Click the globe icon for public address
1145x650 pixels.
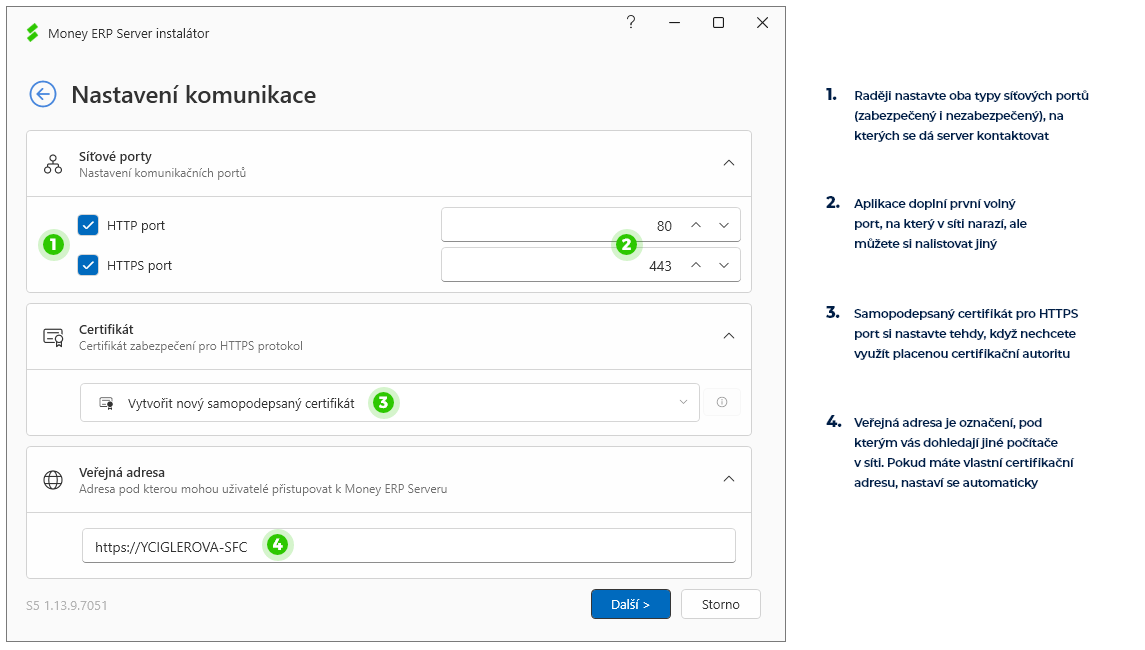coord(53,480)
